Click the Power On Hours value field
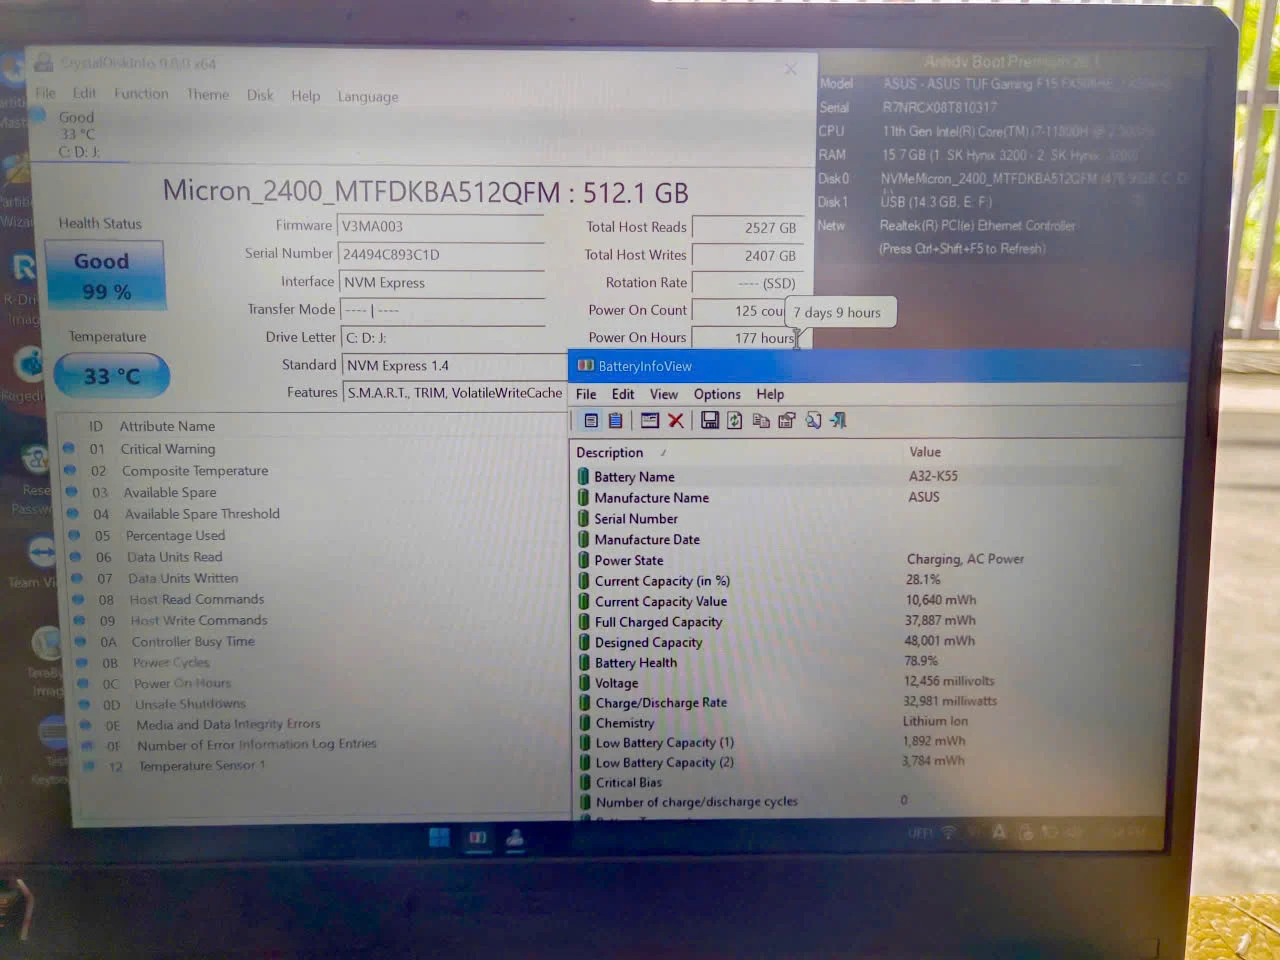1280x960 pixels. 747,338
